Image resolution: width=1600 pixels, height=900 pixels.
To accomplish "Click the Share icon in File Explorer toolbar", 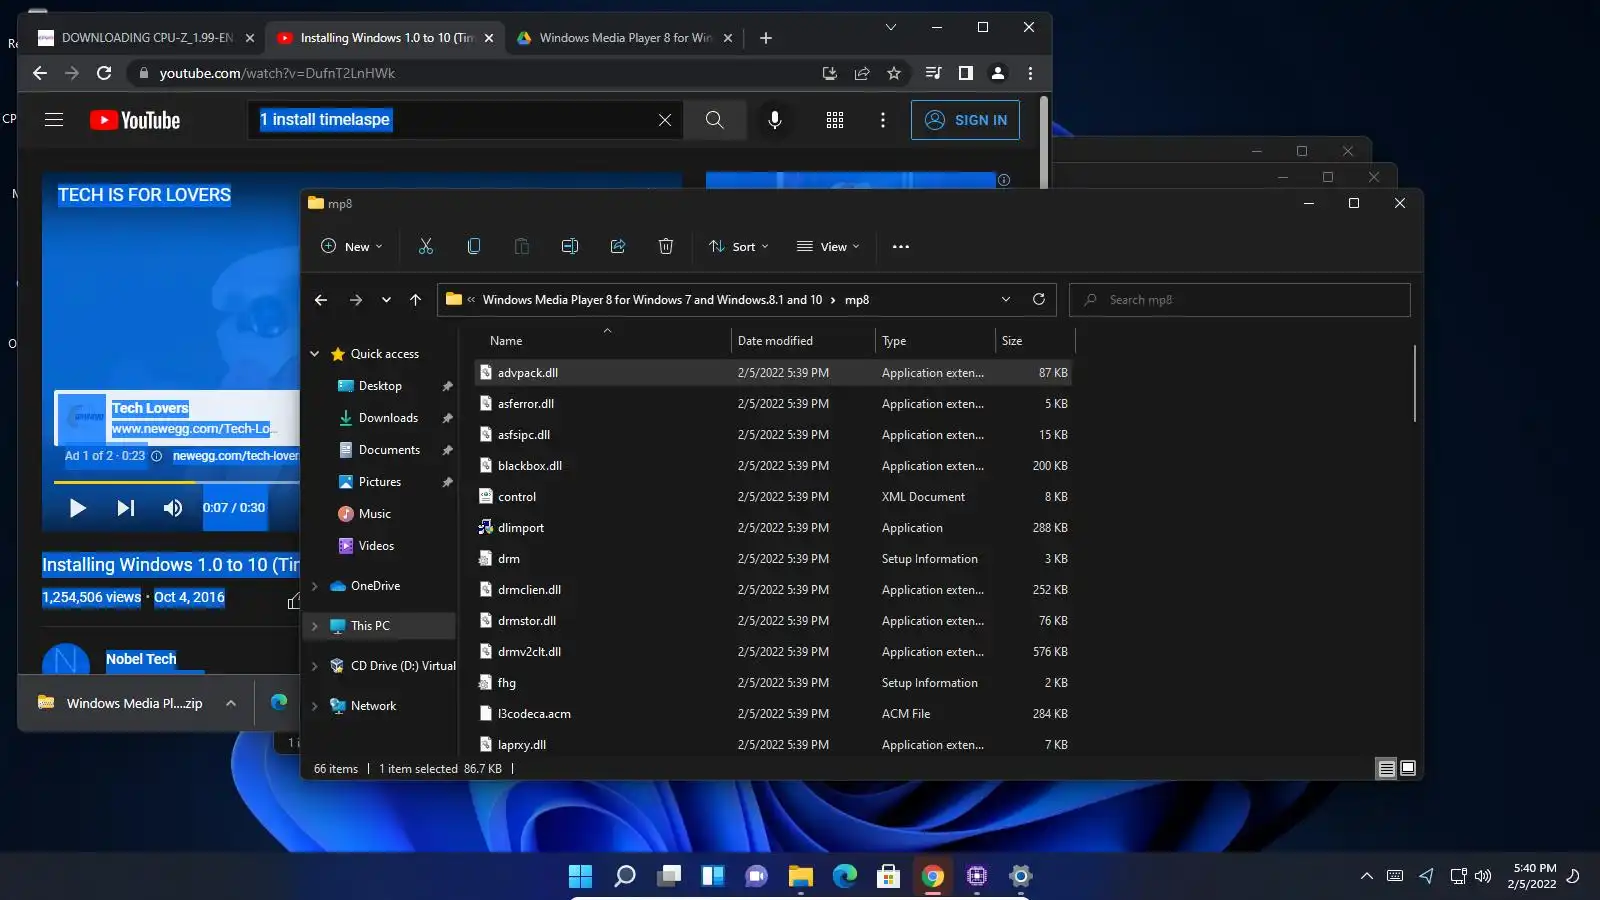I will [618, 246].
